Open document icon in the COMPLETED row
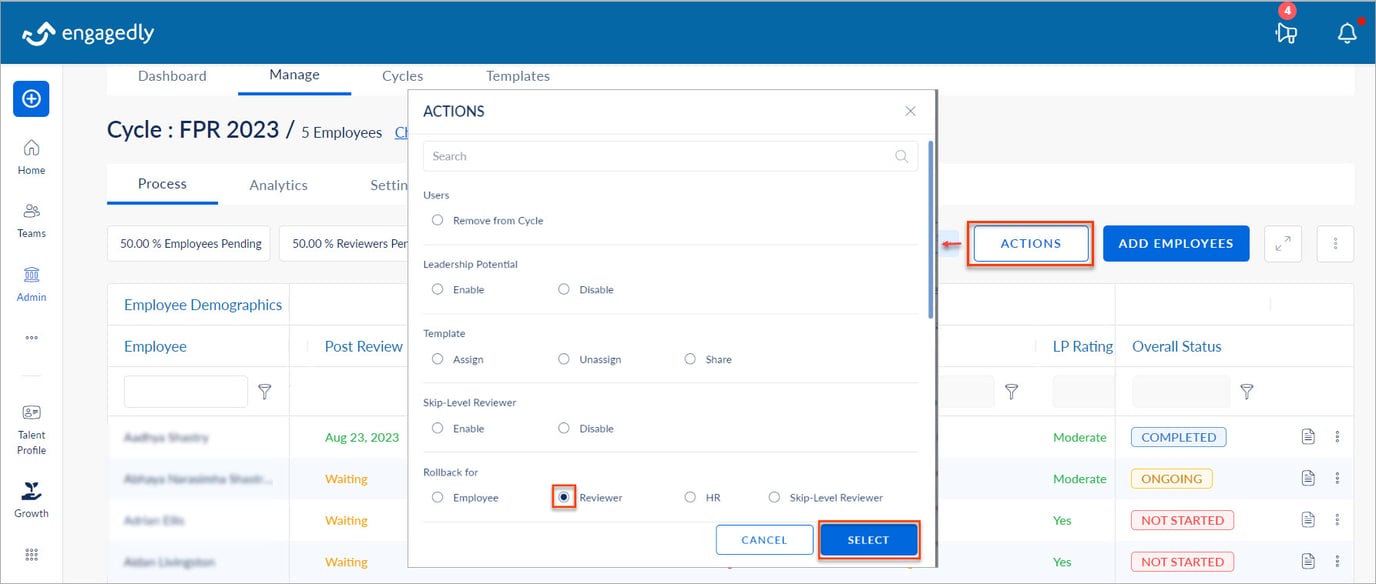This screenshot has height=584, width=1376. pos(1307,437)
